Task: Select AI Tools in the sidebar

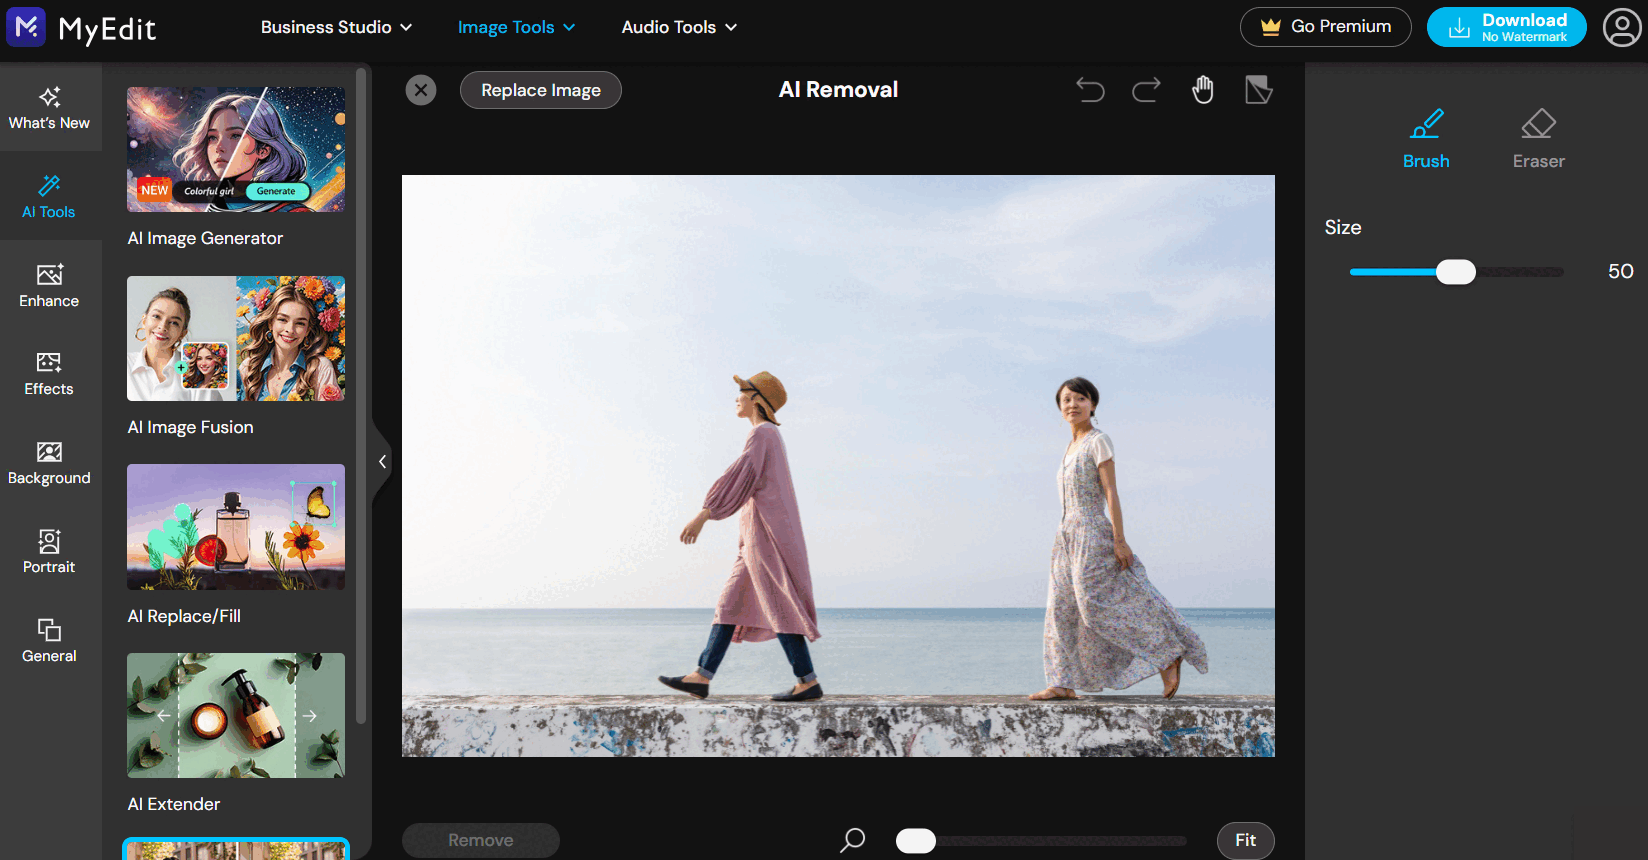Action: pos(49,197)
